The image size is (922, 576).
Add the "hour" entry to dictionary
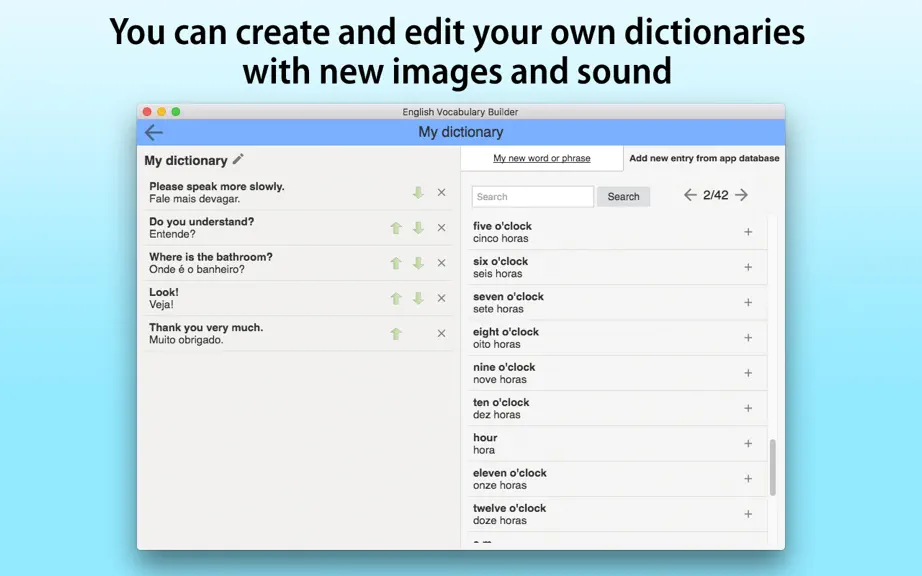[748, 443]
